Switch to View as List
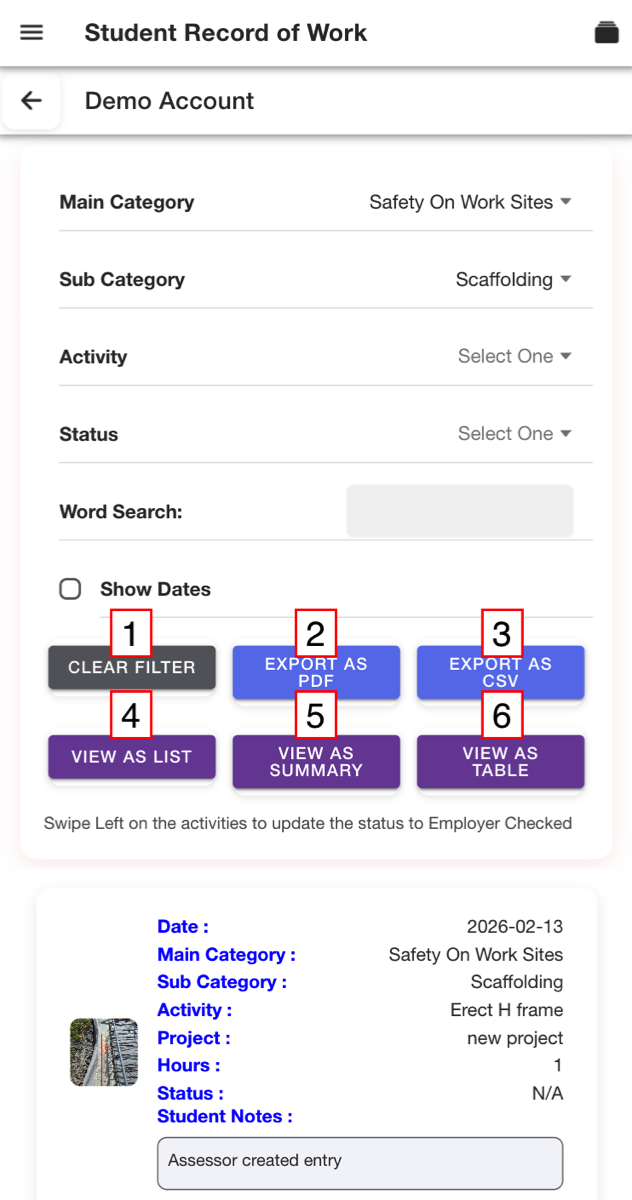This screenshot has width=632, height=1200. (x=132, y=757)
